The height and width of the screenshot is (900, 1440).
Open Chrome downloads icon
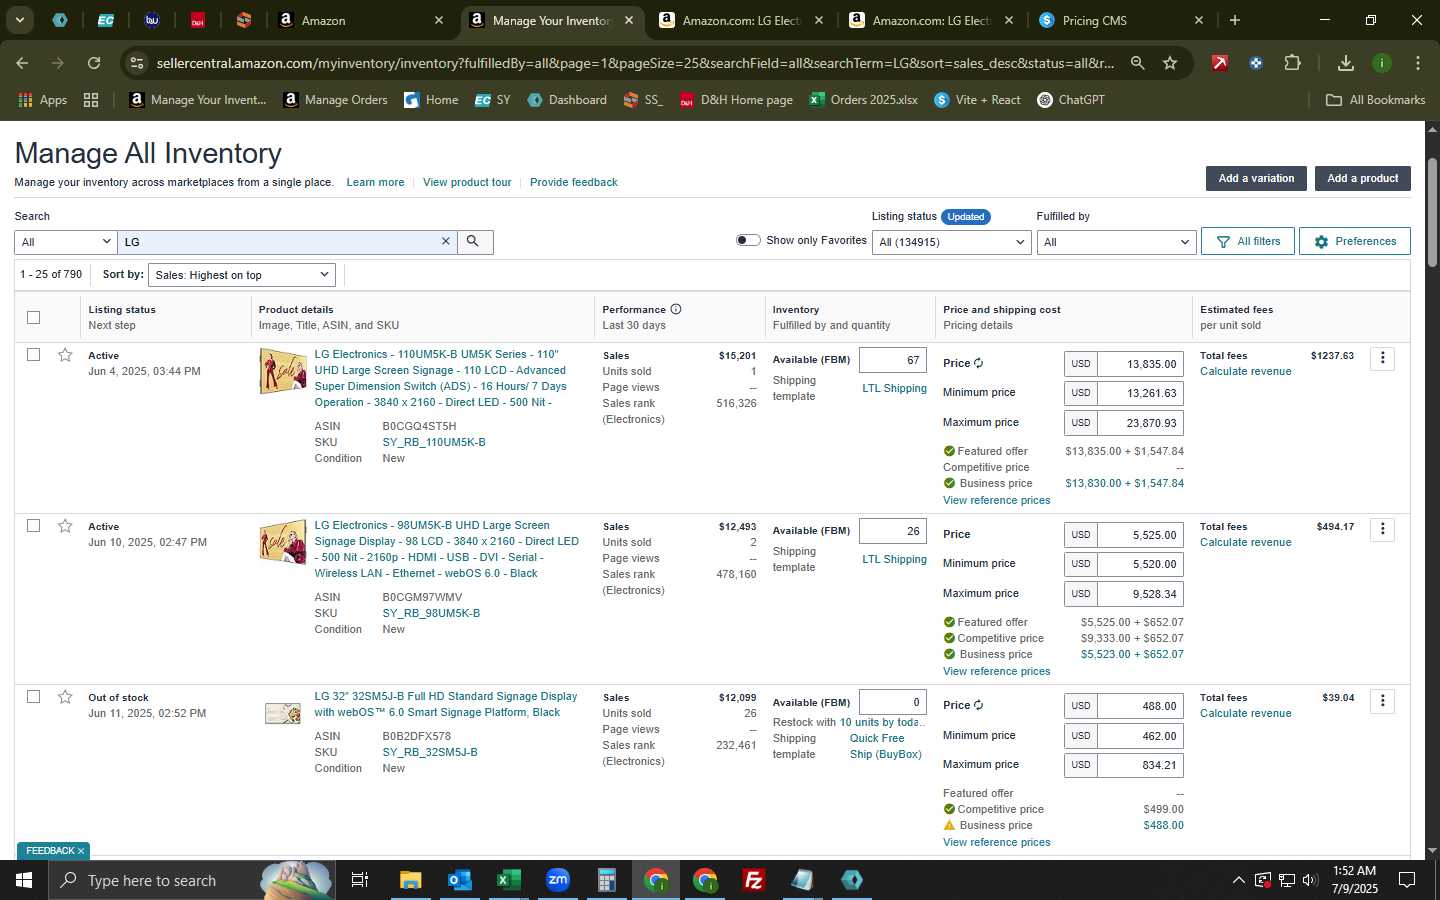(1346, 63)
